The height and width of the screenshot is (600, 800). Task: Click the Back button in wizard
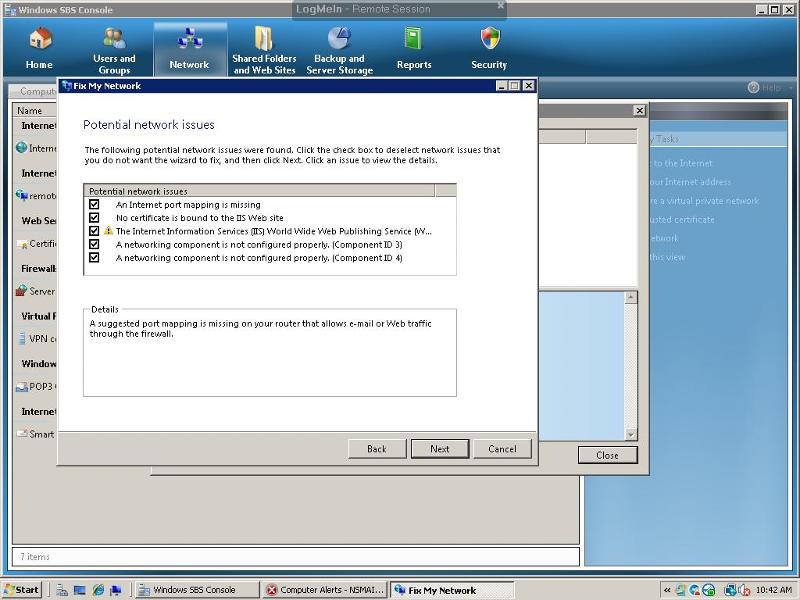[x=377, y=449]
